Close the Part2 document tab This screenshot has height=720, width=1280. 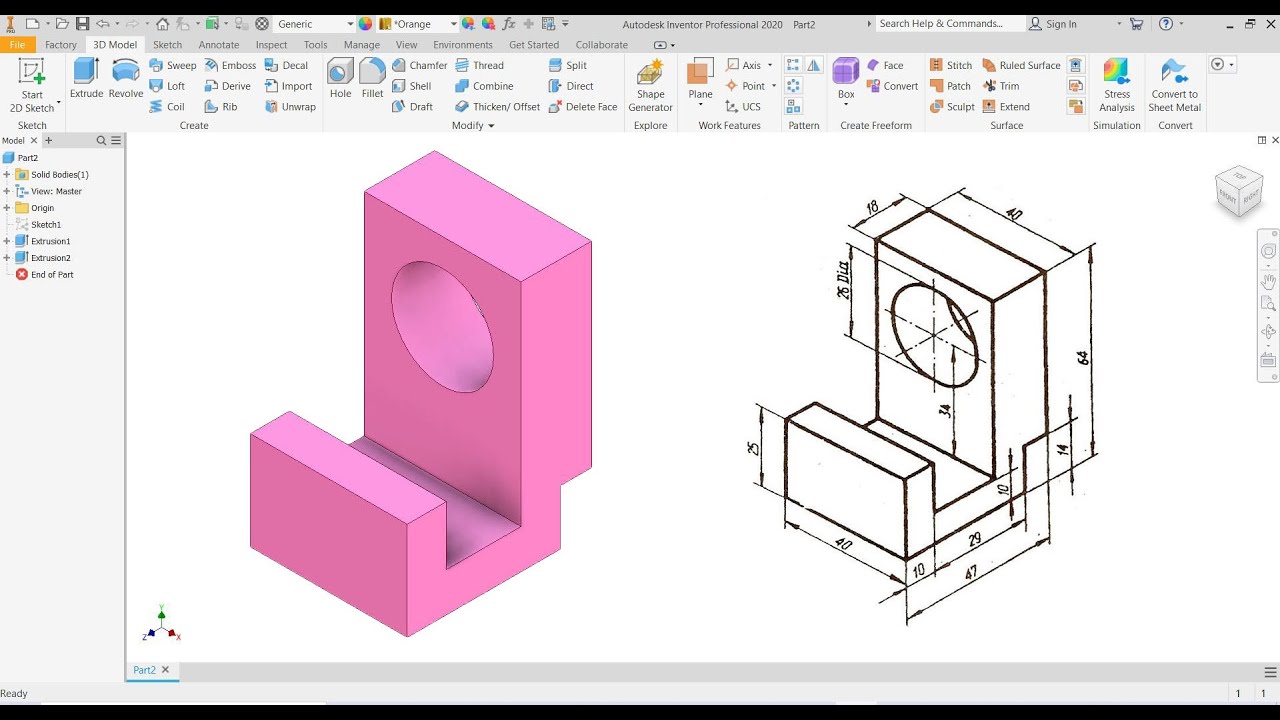166,670
